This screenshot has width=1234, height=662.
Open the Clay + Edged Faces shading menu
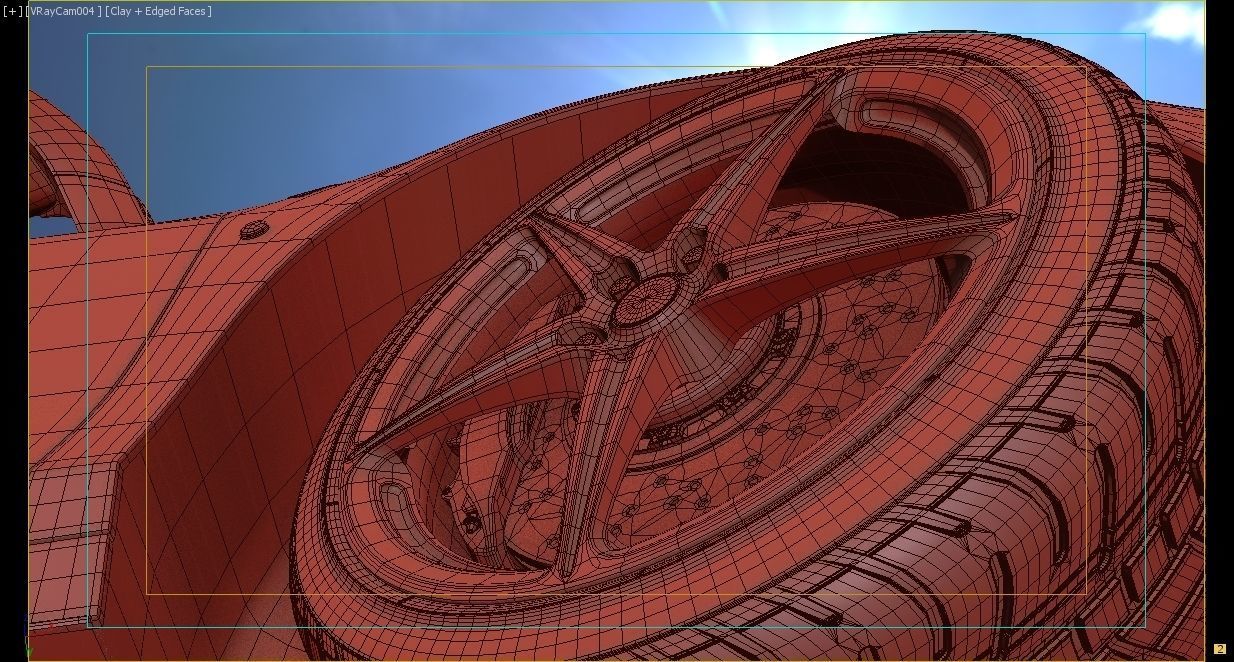158,12
